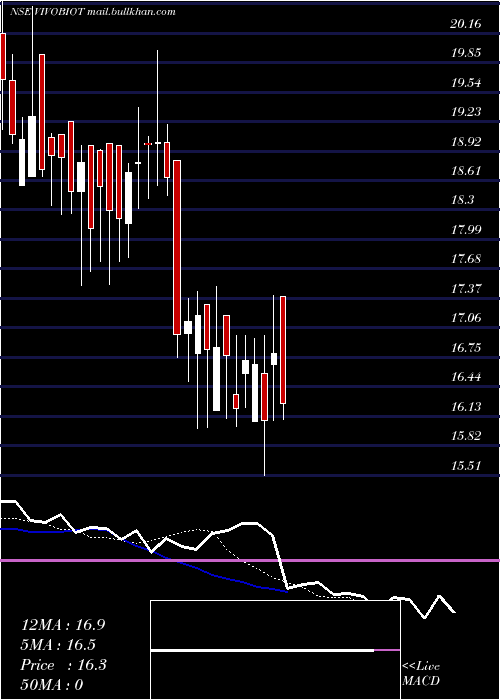The width and height of the screenshot is (500, 700).
Task: Select the 19.85 price axis label
Action: coord(466,53)
